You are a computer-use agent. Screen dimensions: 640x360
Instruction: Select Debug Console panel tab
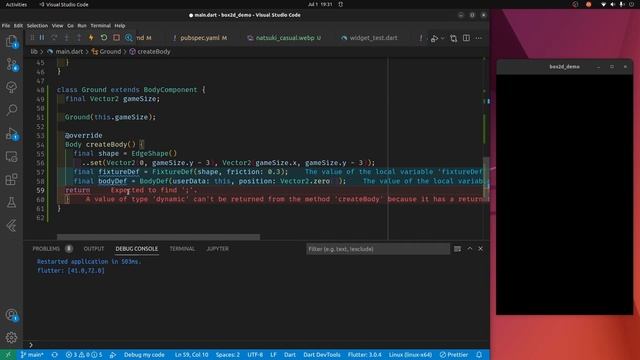pyautogui.click(x=136, y=249)
